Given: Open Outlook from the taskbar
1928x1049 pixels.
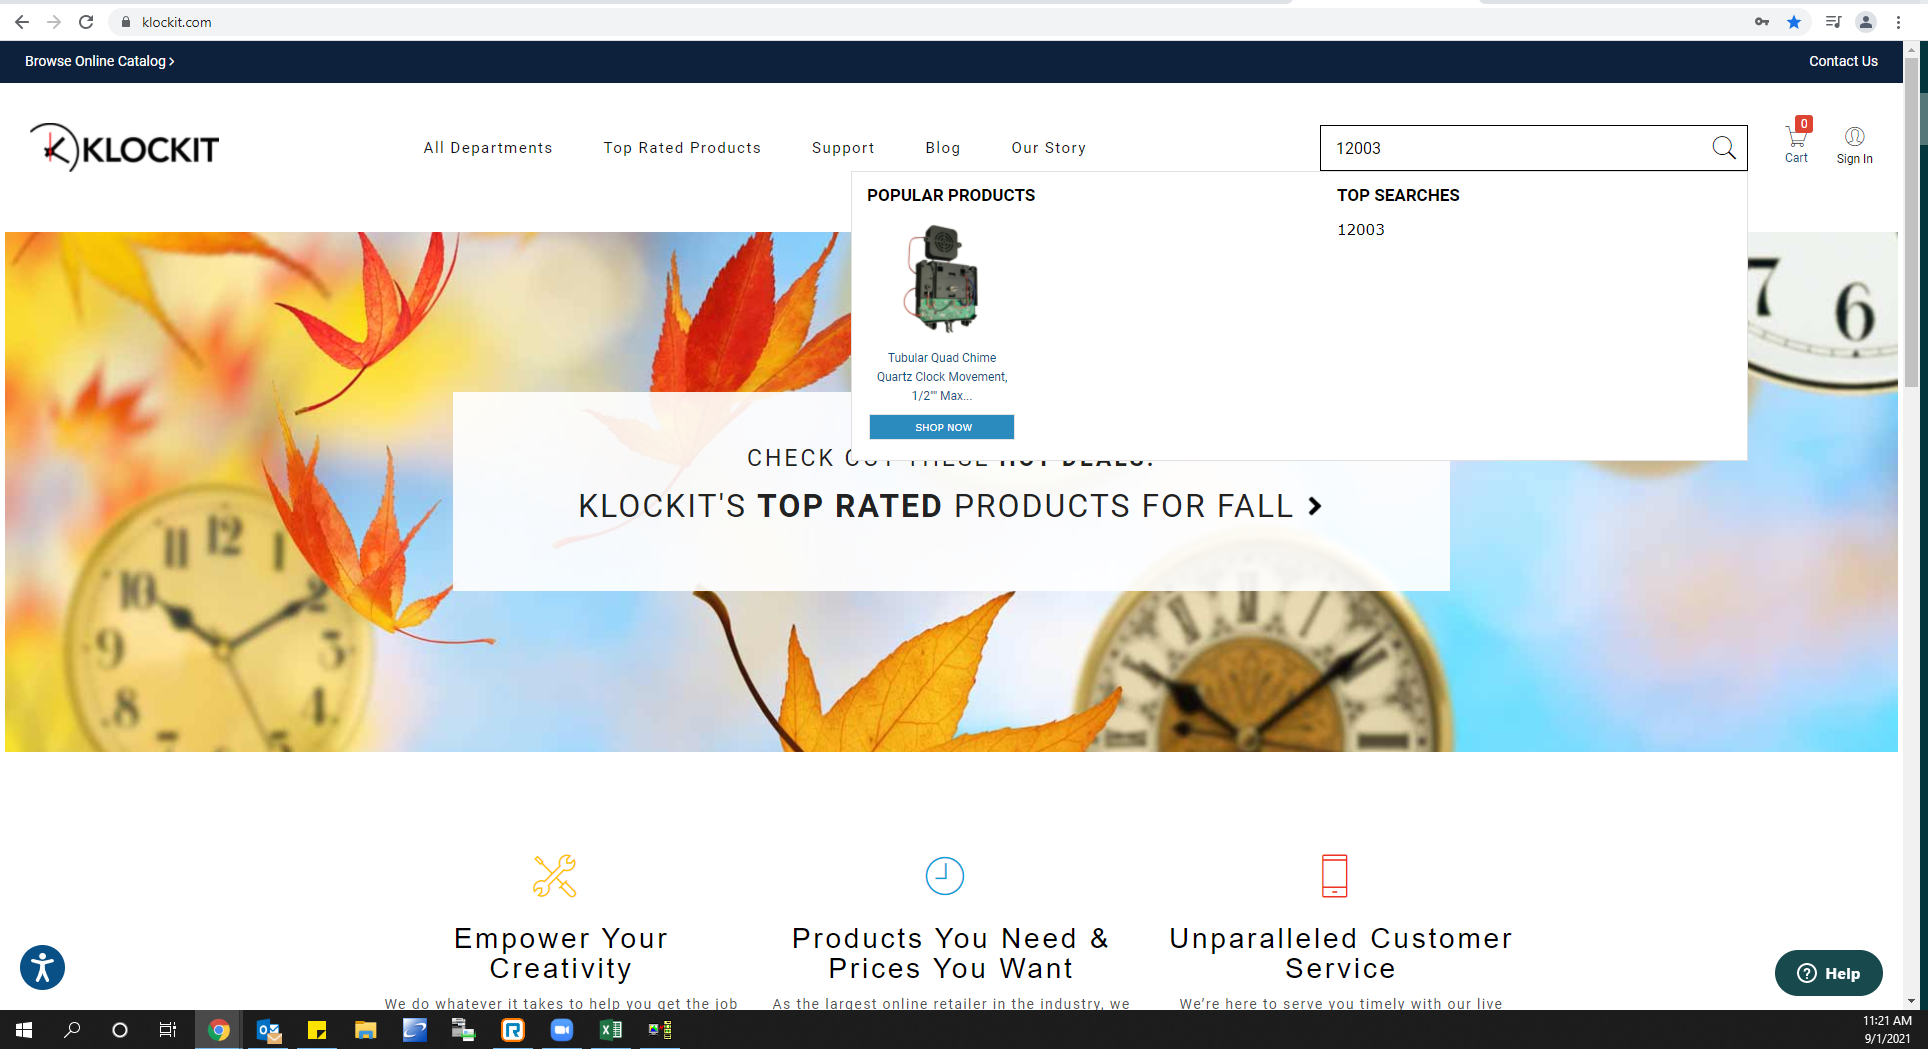Looking at the screenshot, I should pos(268,1029).
